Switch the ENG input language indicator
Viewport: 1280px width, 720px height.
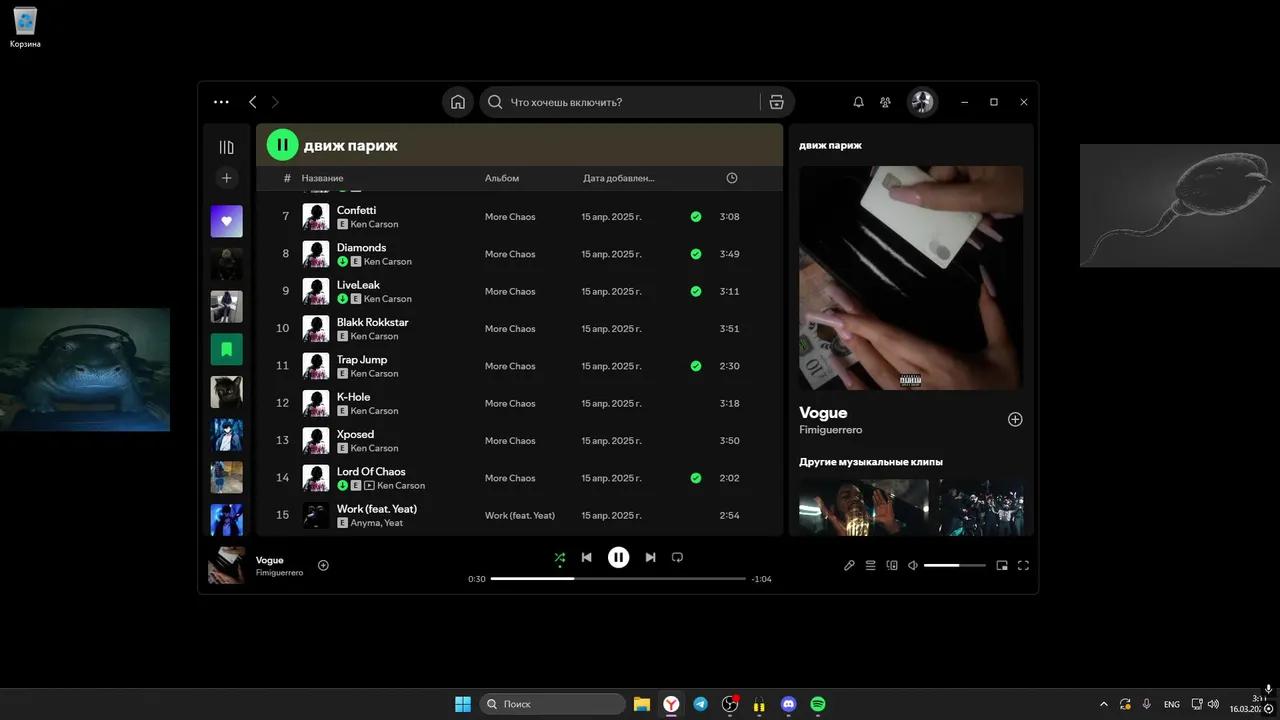point(1171,704)
